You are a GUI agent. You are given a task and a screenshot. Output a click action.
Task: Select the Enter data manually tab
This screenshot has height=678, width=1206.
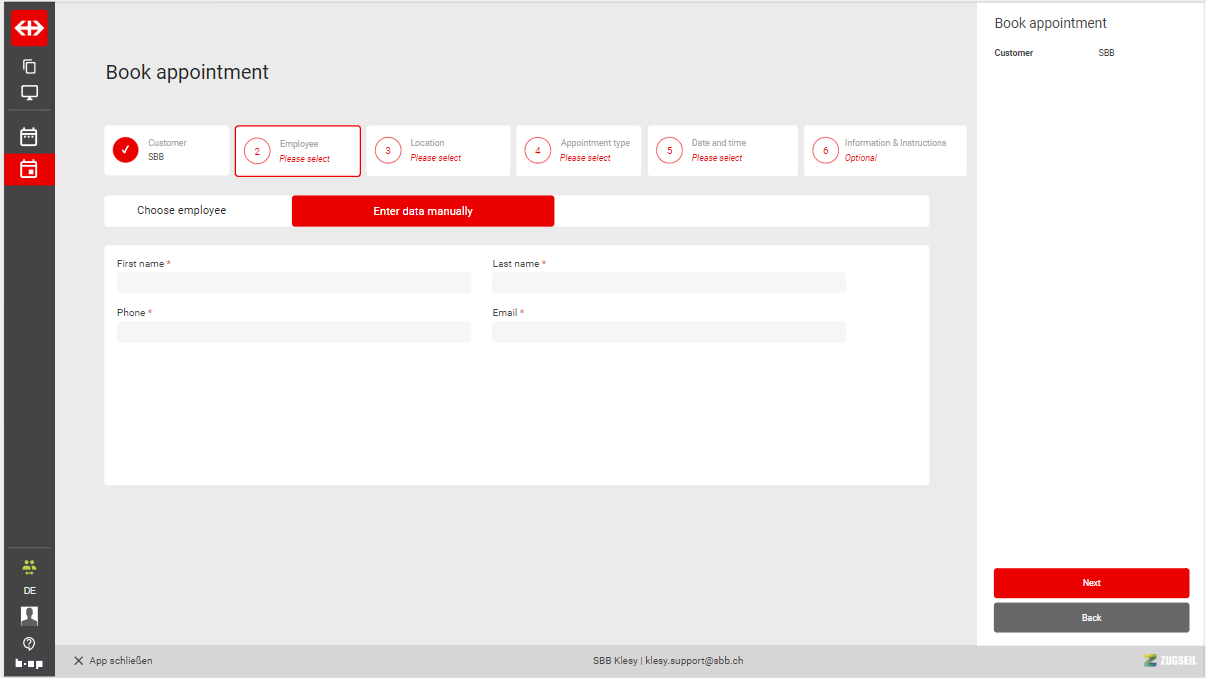point(423,211)
